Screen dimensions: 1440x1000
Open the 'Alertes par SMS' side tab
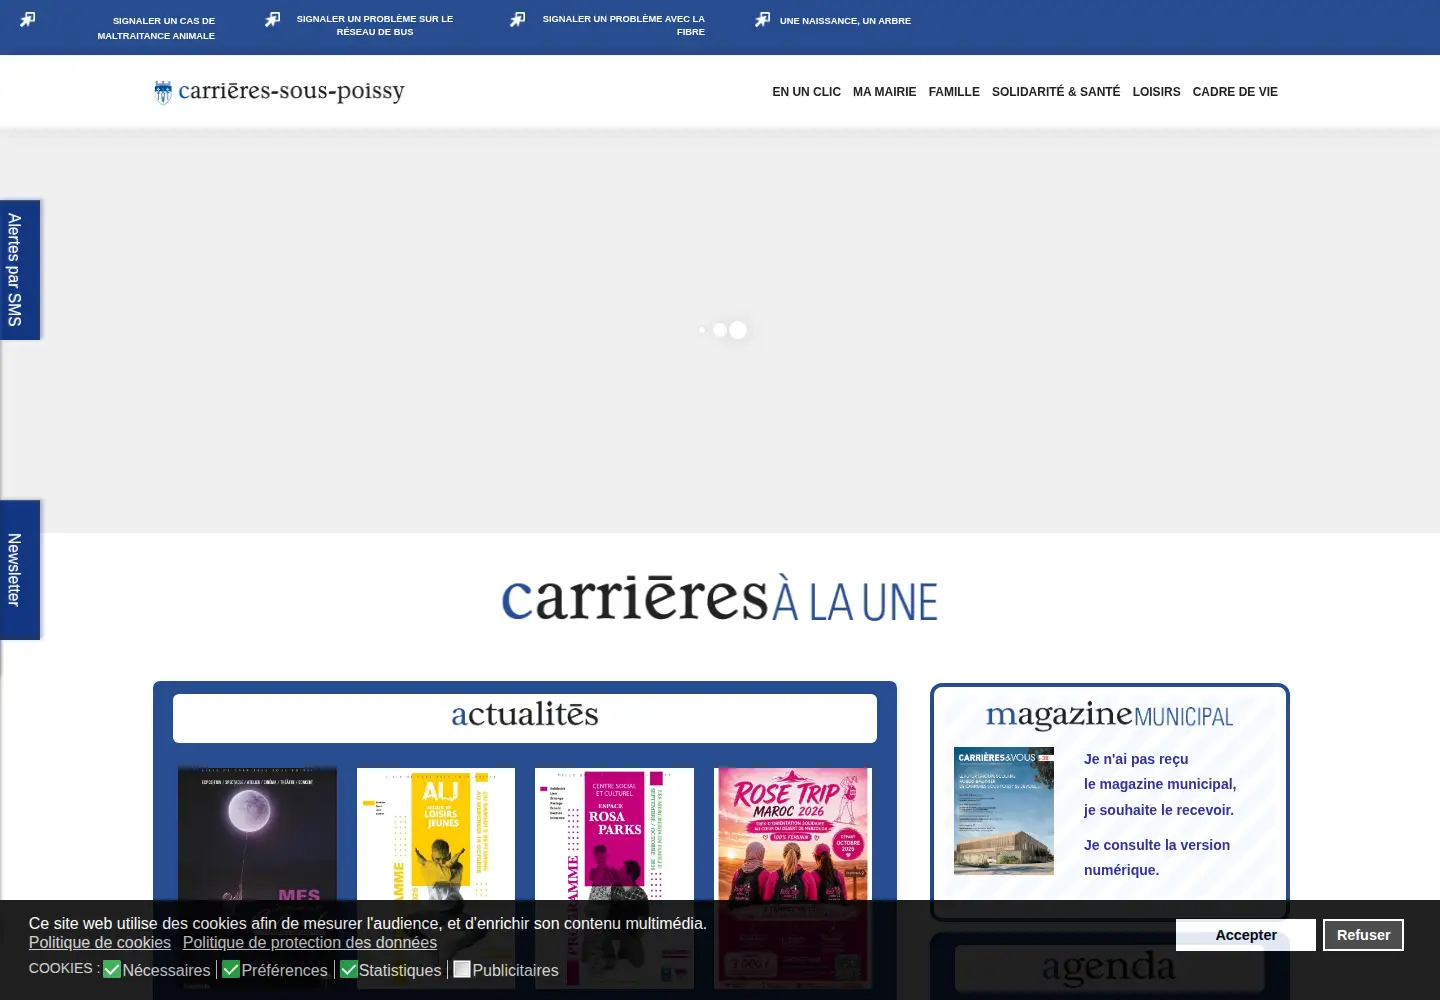click(20, 270)
